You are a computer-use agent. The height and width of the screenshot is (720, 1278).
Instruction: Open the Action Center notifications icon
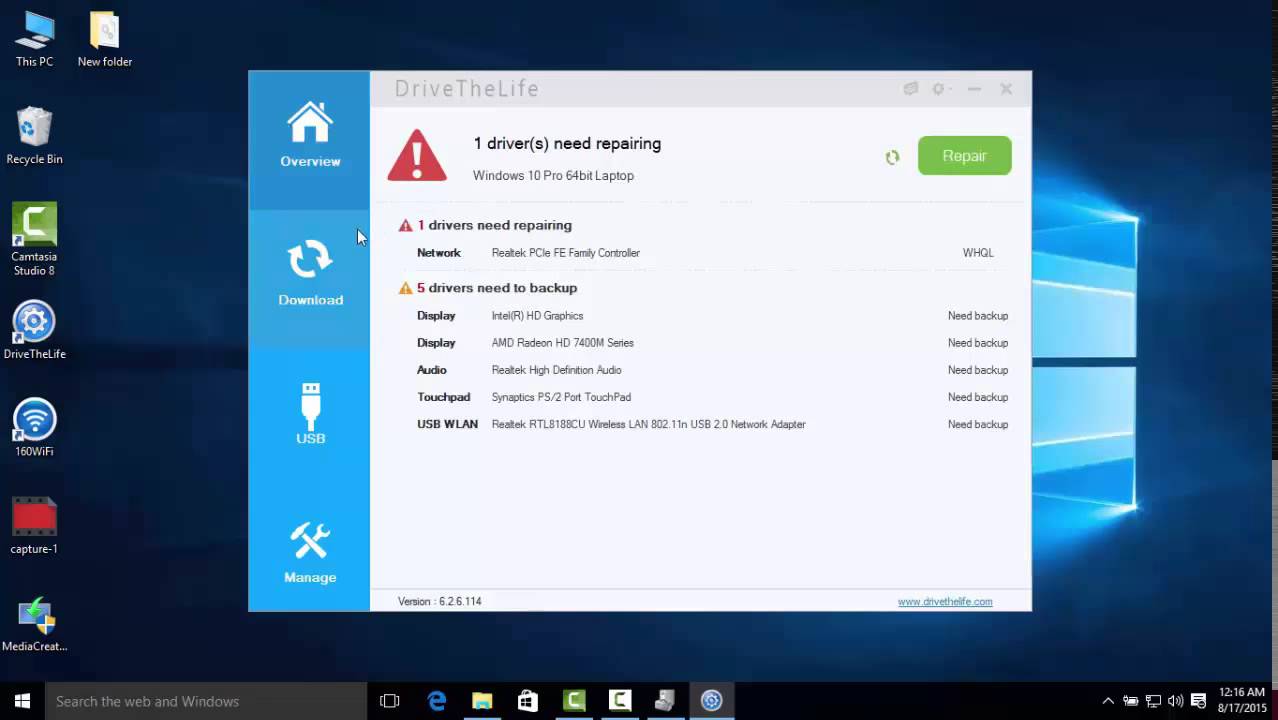(1198, 701)
